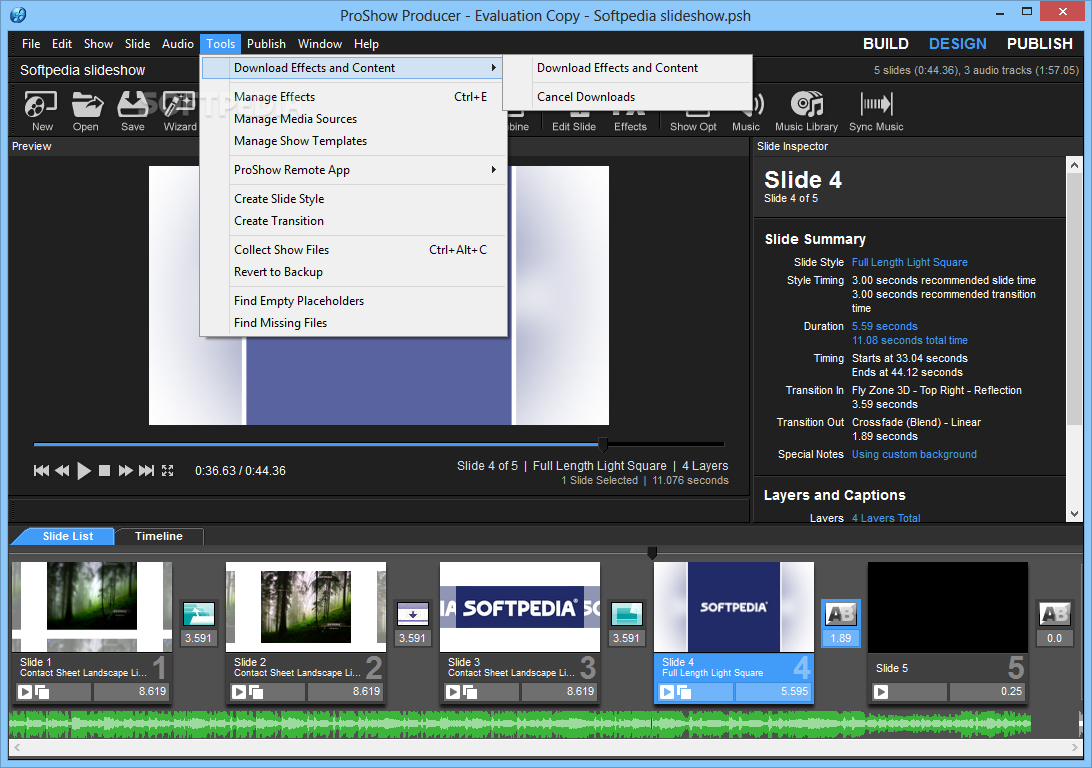The width and height of the screenshot is (1092, 768).
Task: Click Full Length Light Square style link
Action: click(x=910, y=262)
